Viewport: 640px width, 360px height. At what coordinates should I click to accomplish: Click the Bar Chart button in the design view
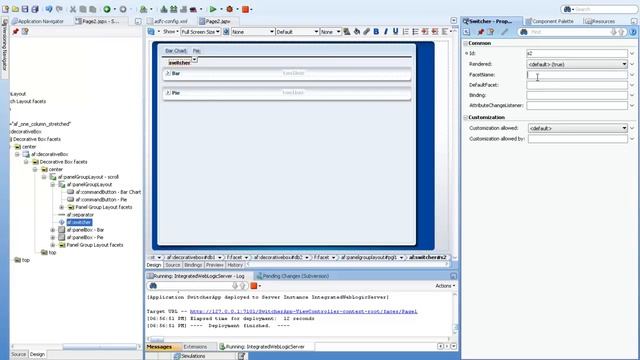tap(176, 51)
